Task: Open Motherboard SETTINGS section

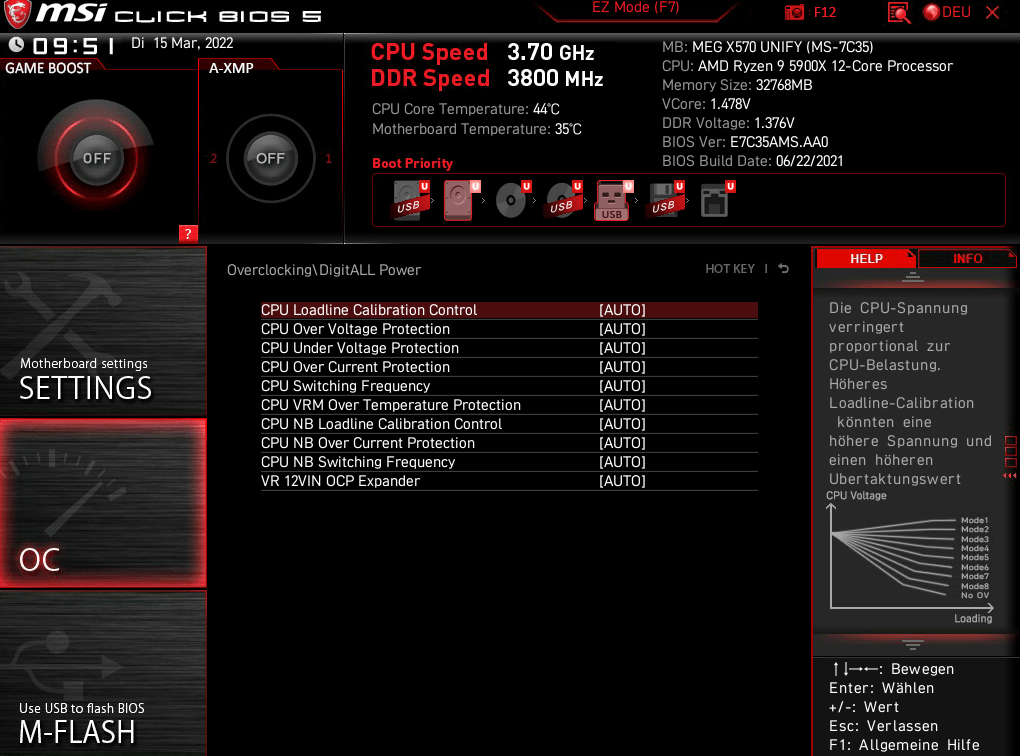Action: [x=103, y=331]
